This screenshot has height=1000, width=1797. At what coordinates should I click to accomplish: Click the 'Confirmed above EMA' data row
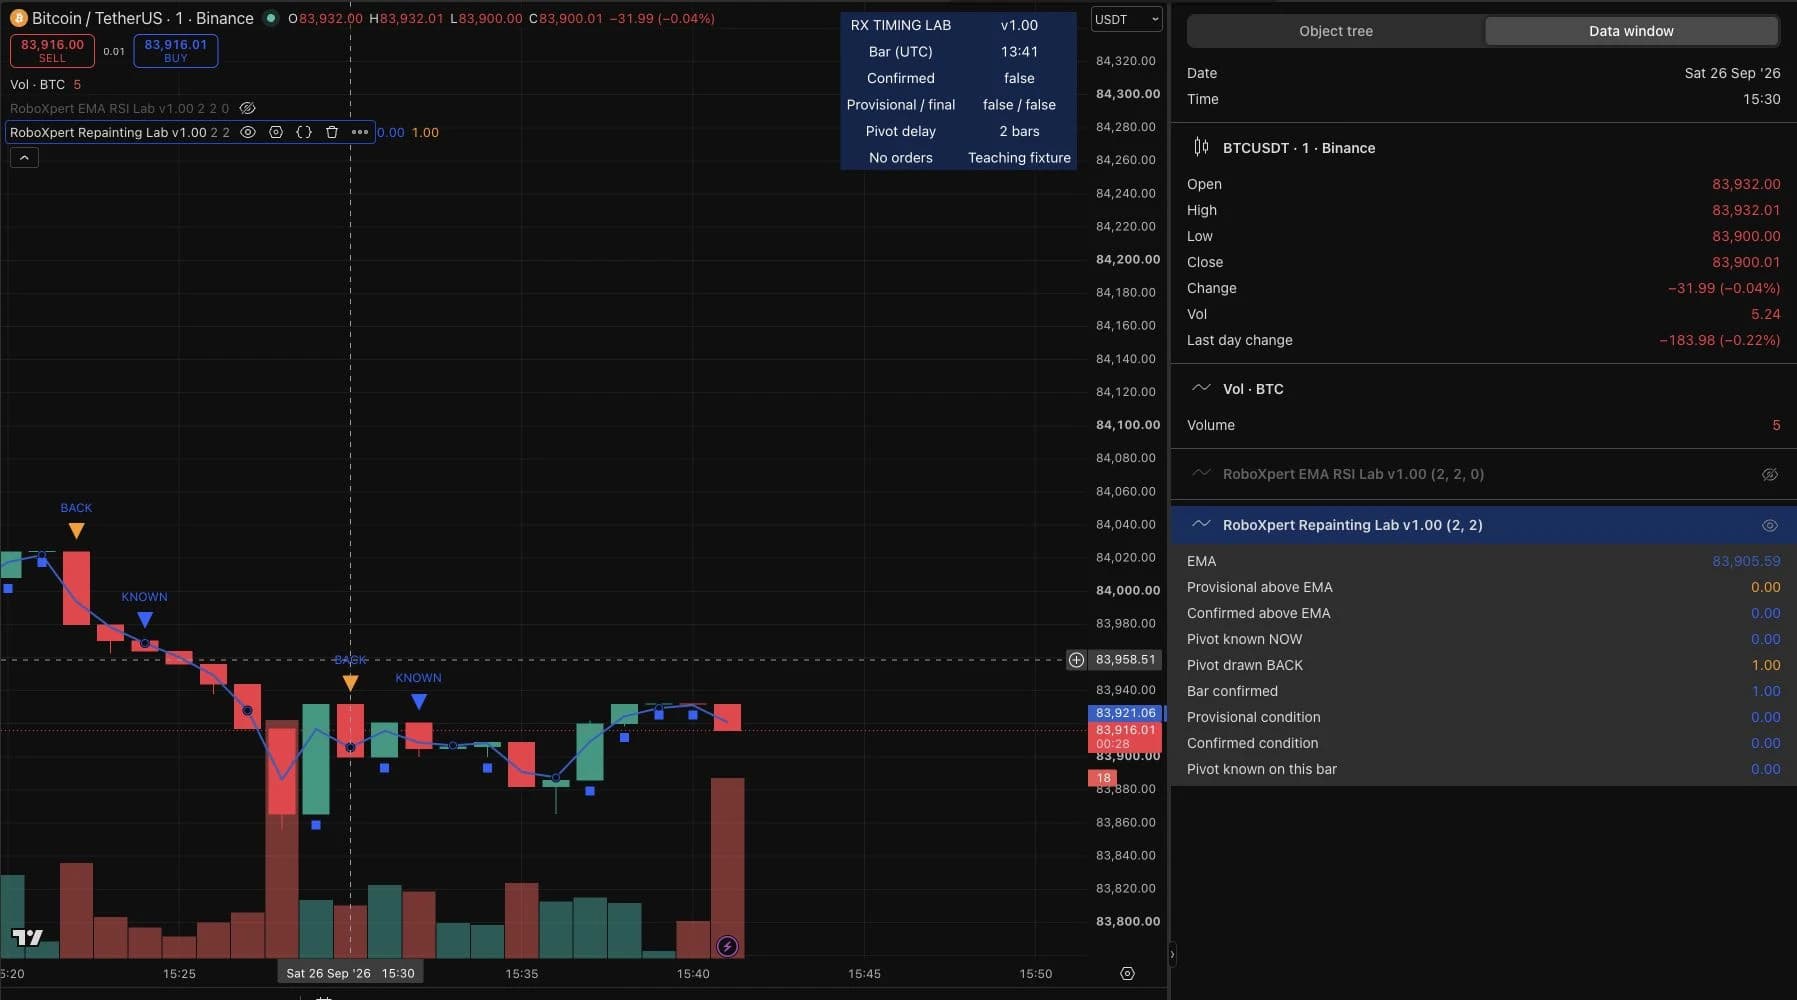pyautogui.click(x=1483, y=613)
